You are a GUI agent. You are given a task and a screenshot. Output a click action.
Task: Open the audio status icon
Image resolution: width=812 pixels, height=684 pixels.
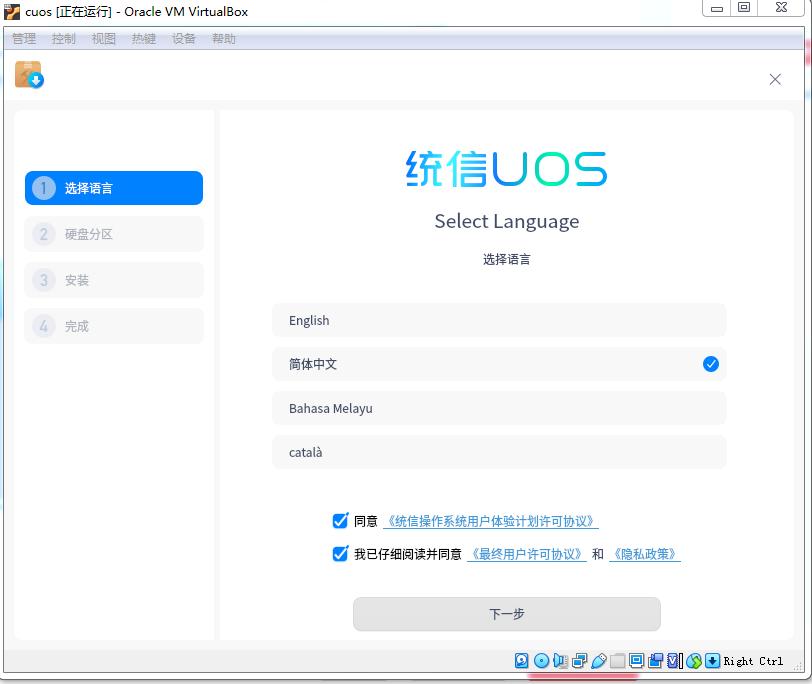pos(561,661)
